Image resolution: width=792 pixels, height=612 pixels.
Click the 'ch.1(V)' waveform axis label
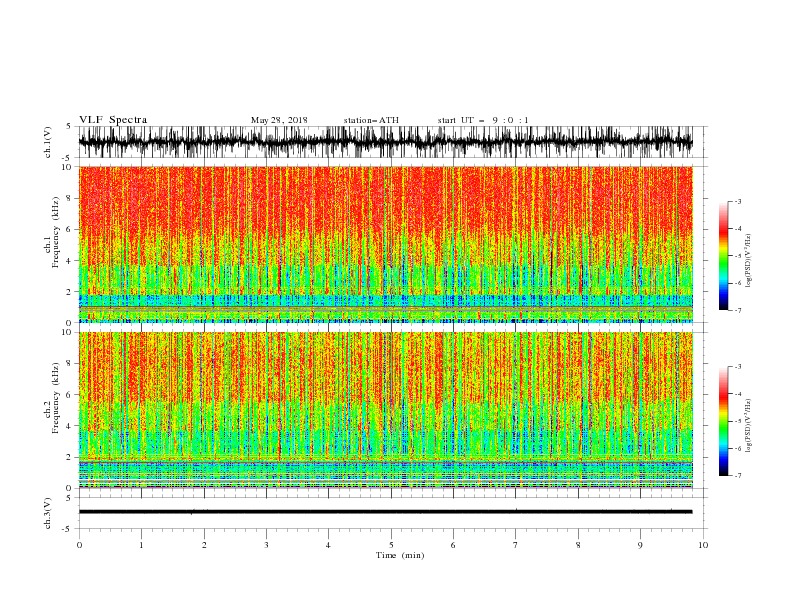[48, 142]
